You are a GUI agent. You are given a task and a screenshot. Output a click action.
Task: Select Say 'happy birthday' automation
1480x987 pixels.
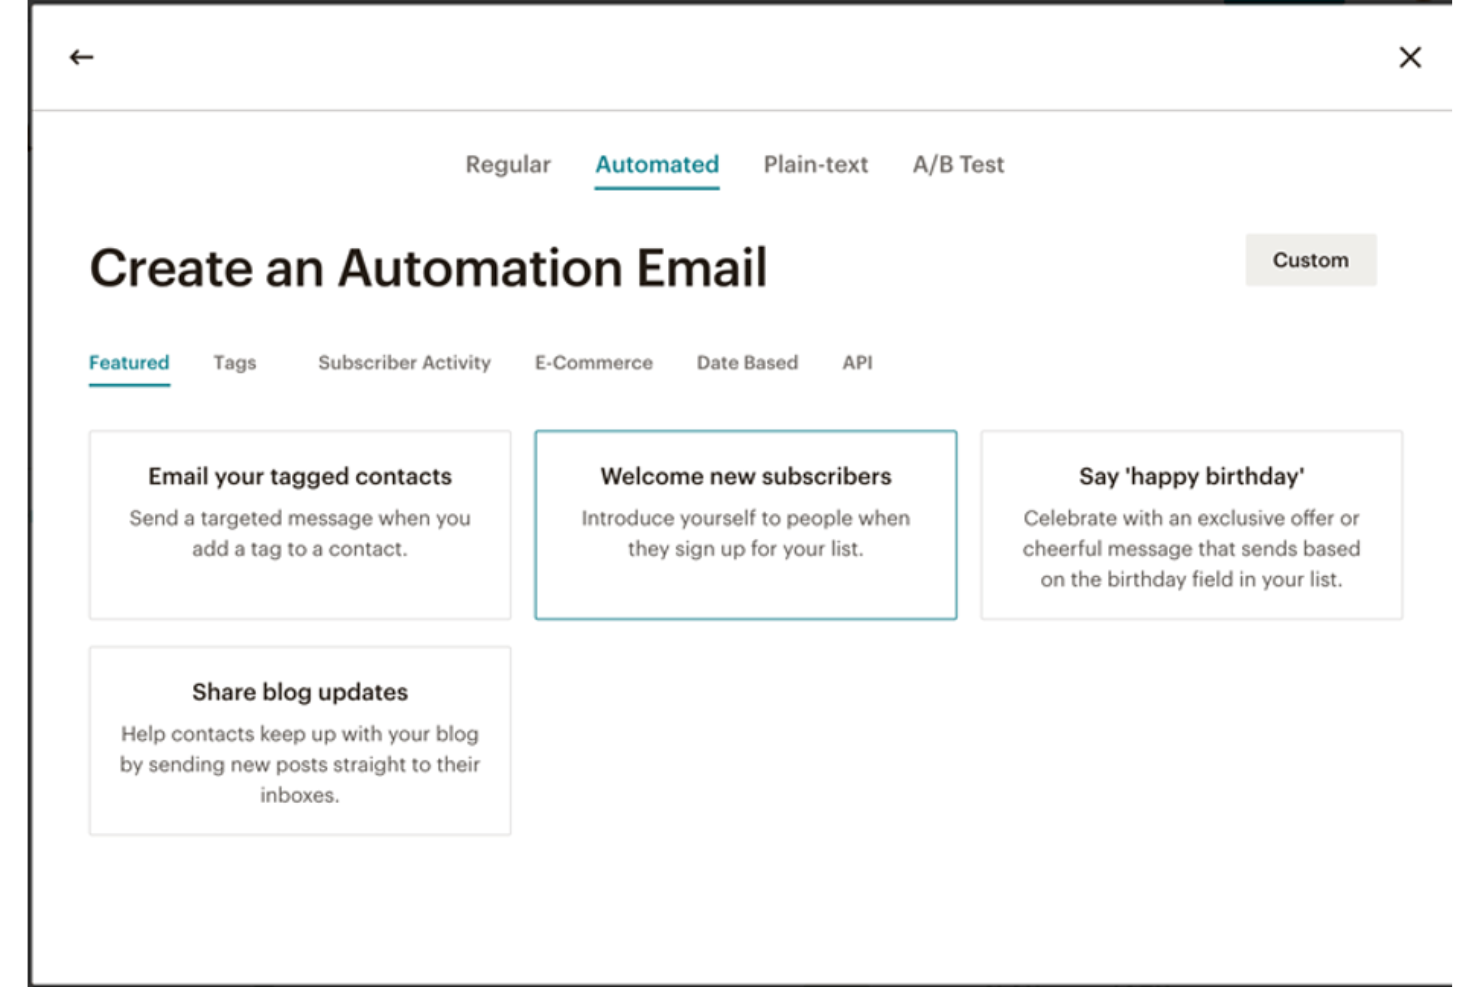pyautogui.click(x=1190, y=524)
